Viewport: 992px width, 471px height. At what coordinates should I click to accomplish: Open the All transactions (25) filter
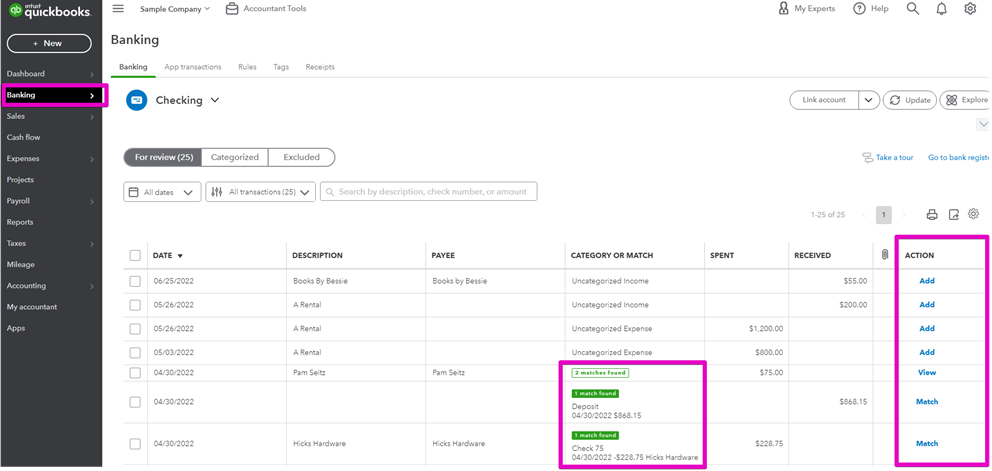261,192
